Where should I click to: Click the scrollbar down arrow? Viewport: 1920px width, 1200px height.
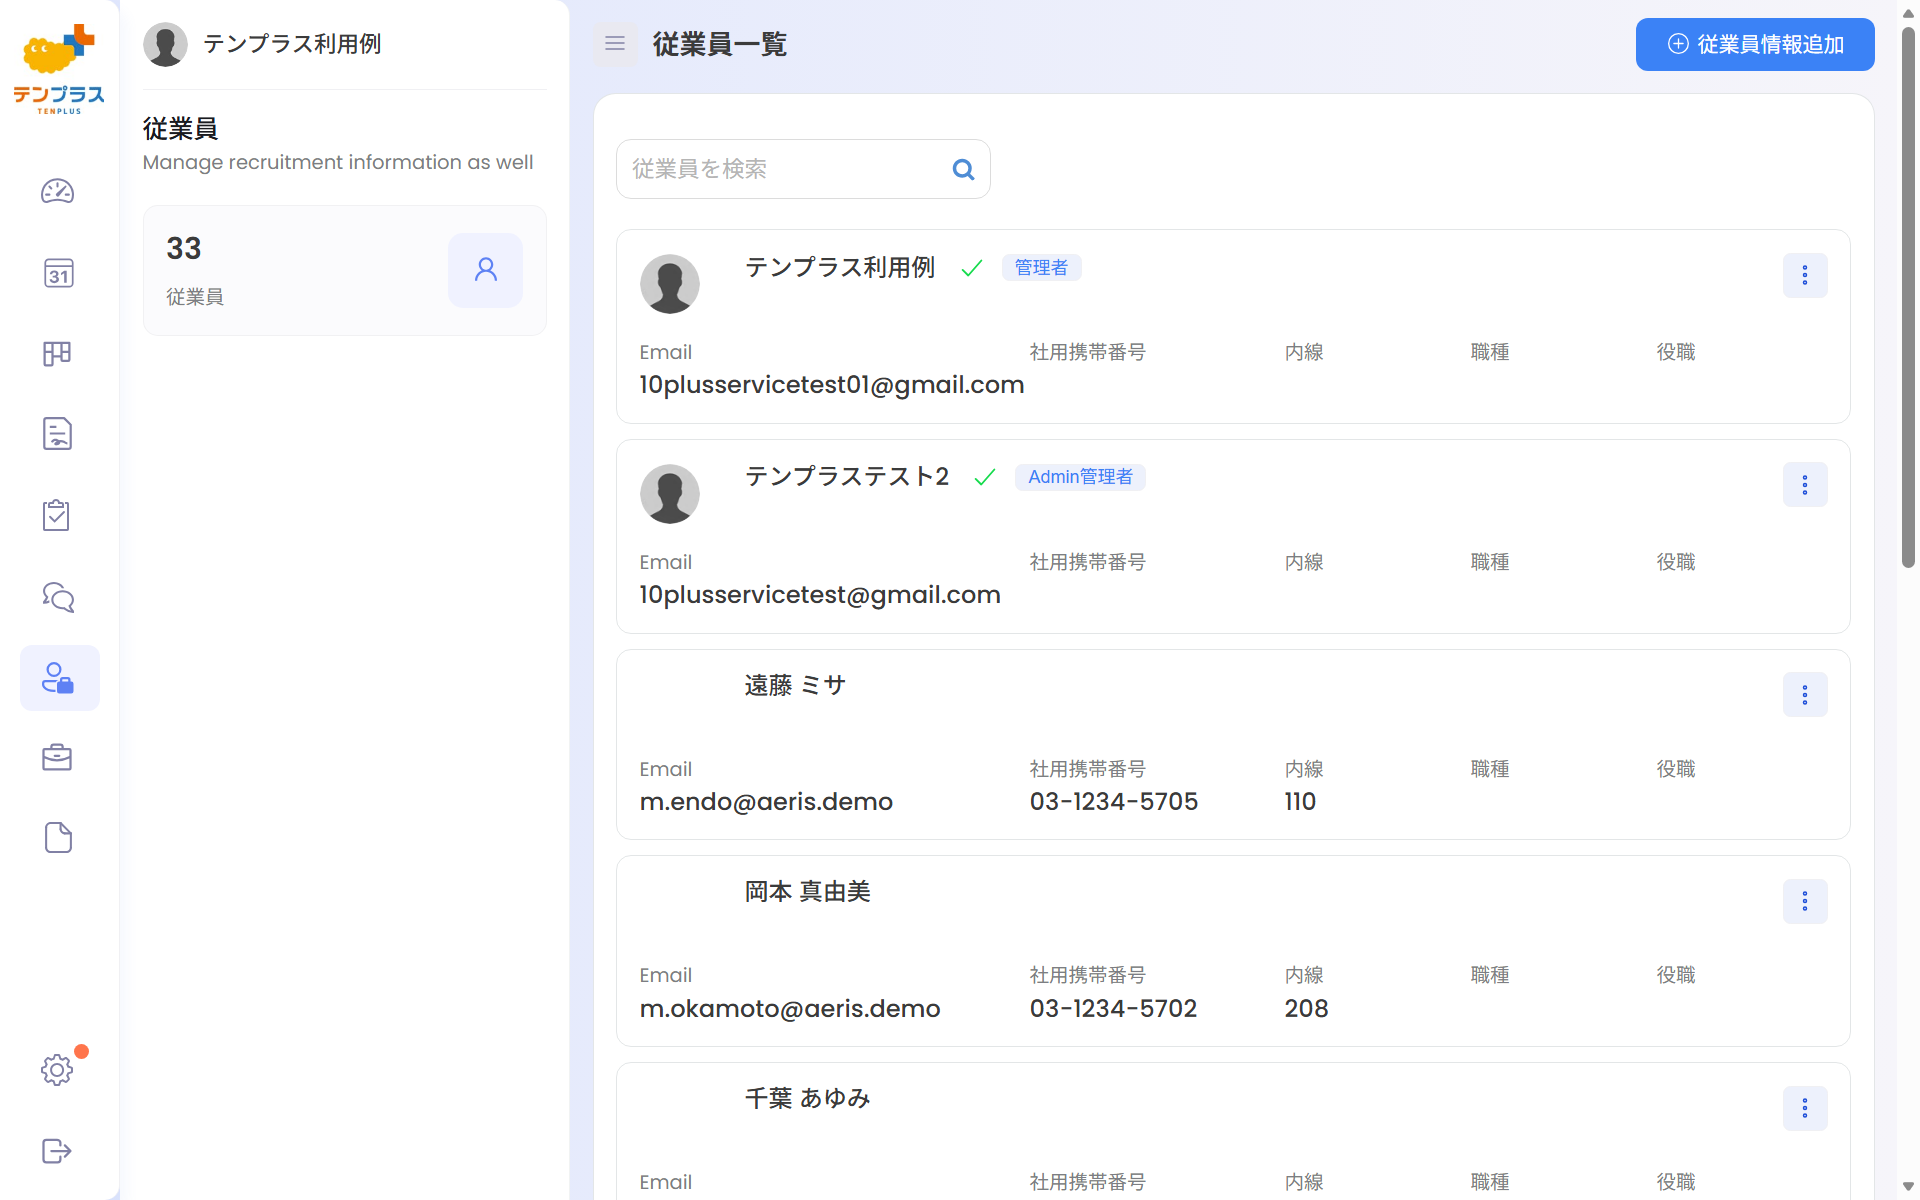(x=1908, y=1187)
